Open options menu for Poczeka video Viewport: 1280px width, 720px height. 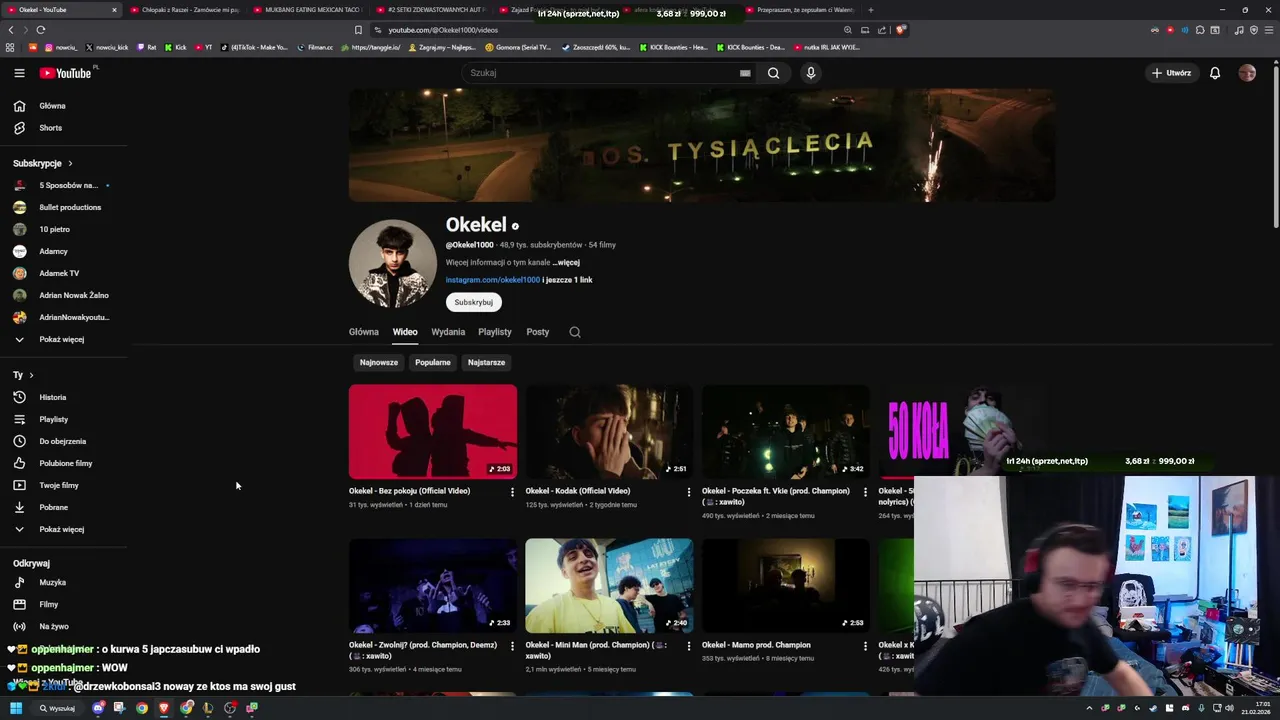coord(866,492)
